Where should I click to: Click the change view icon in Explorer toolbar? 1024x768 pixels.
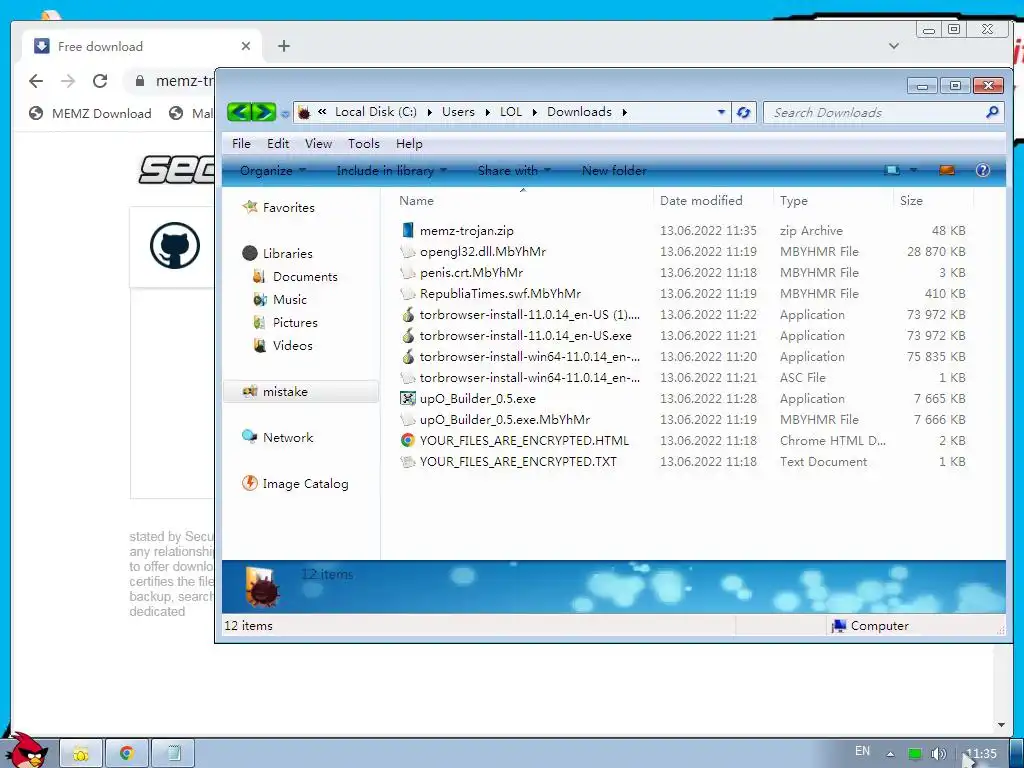pyautogui.click(x=891, y=170)
